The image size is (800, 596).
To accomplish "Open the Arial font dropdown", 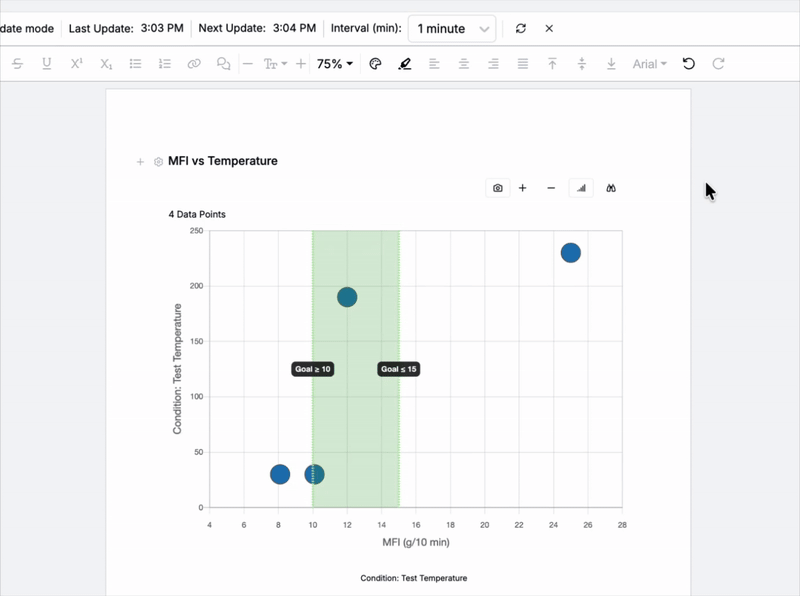I will click(x=650, y=64).
